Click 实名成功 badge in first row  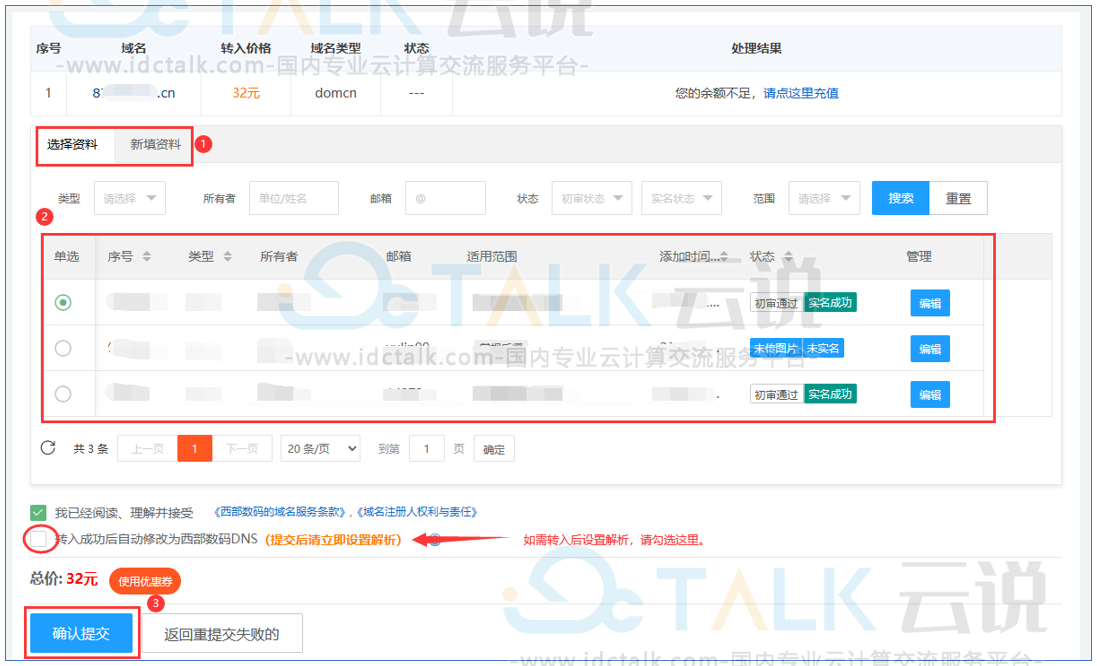point(830,302)
